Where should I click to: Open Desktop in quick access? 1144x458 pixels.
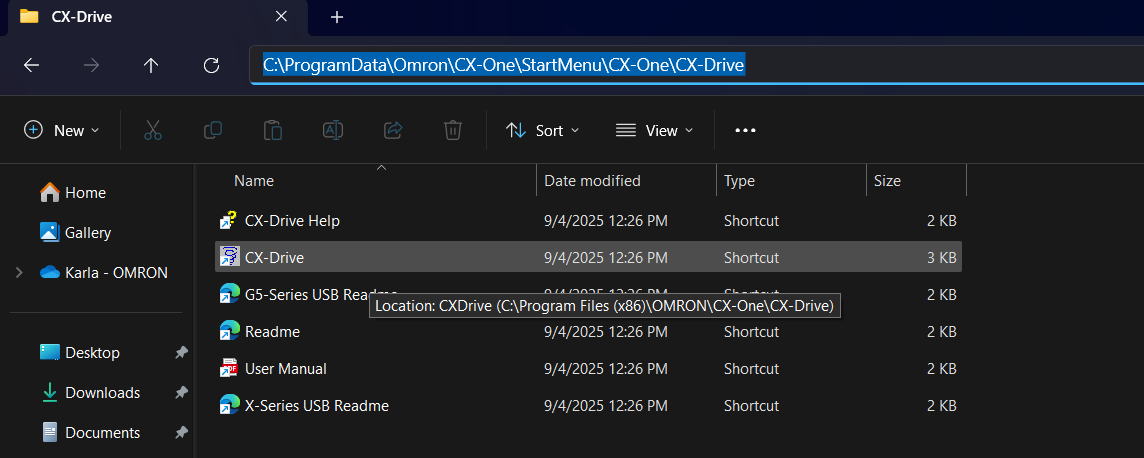click(x=92, y=352)
